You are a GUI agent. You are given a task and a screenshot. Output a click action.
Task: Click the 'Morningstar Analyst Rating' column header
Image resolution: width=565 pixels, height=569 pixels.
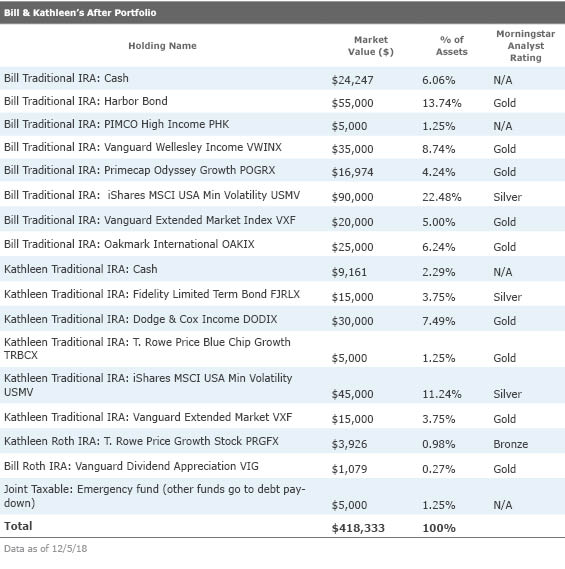click(x=525, y=46)
